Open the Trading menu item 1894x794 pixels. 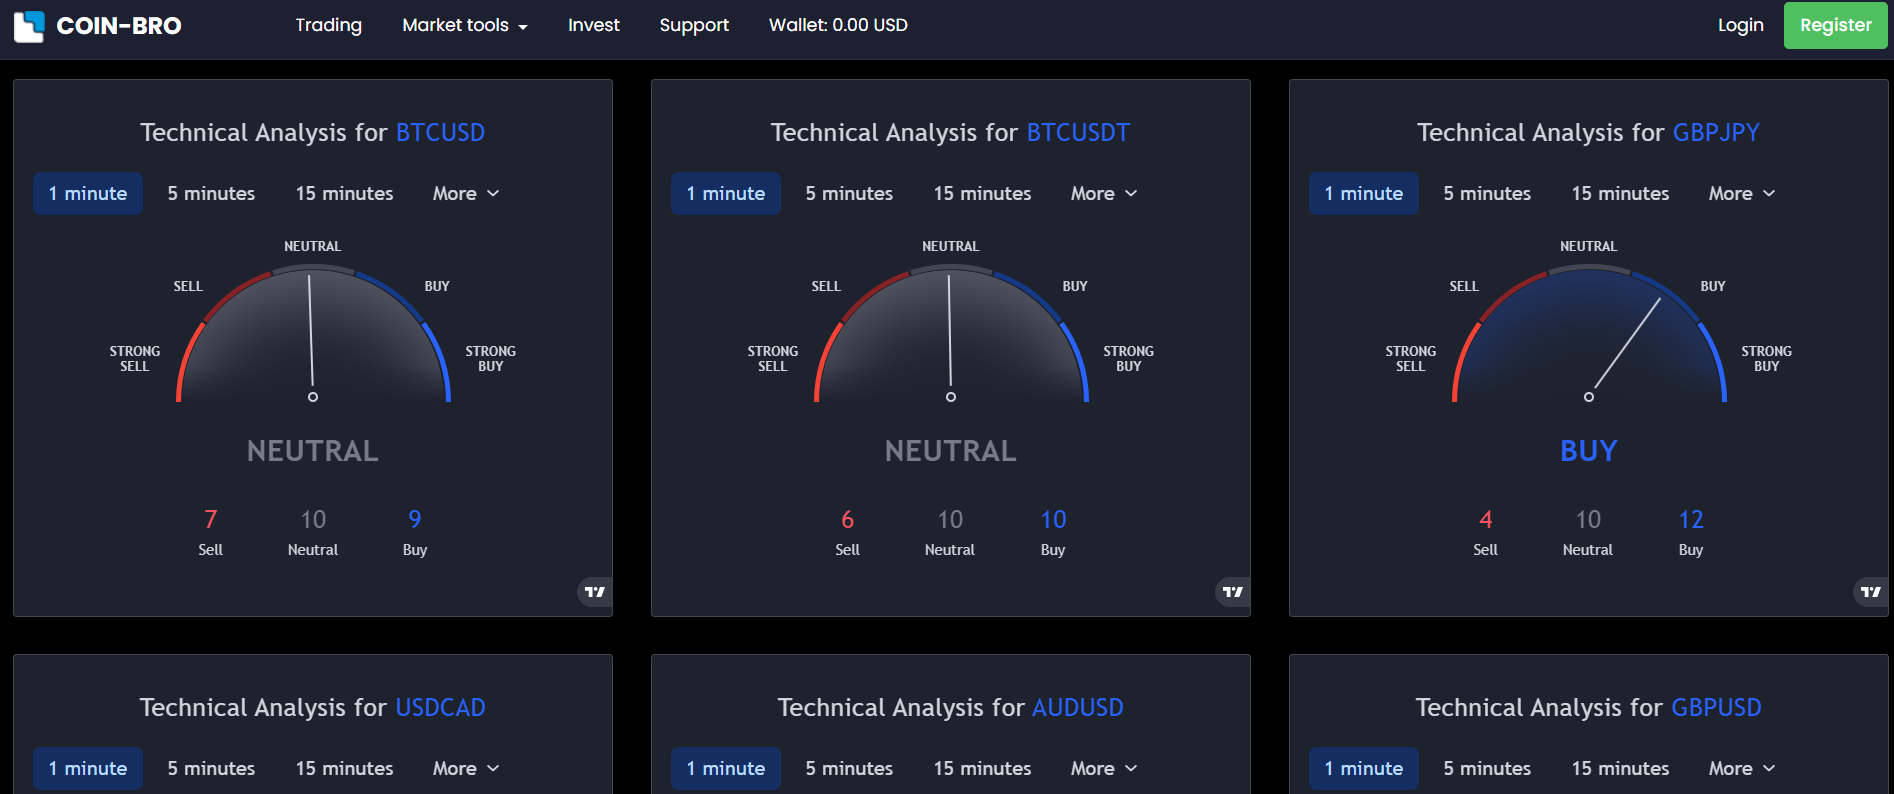(328, 25)
